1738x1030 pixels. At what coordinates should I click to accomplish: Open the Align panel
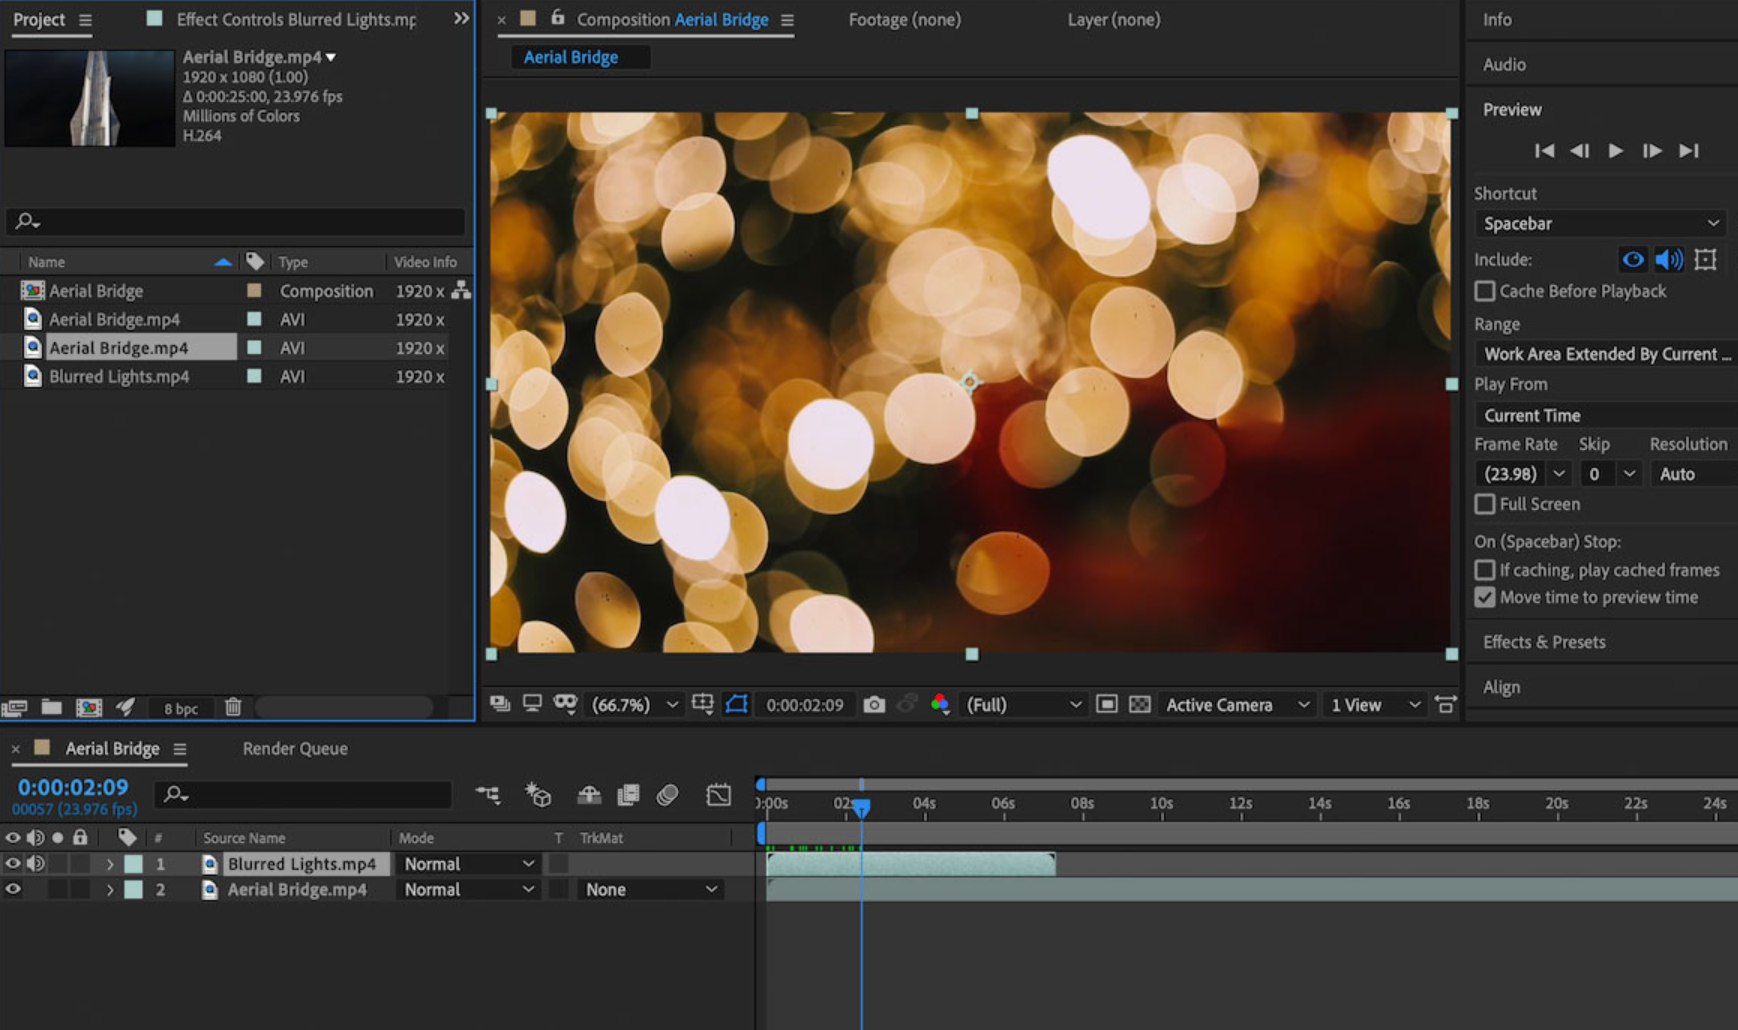[1501, 687]
